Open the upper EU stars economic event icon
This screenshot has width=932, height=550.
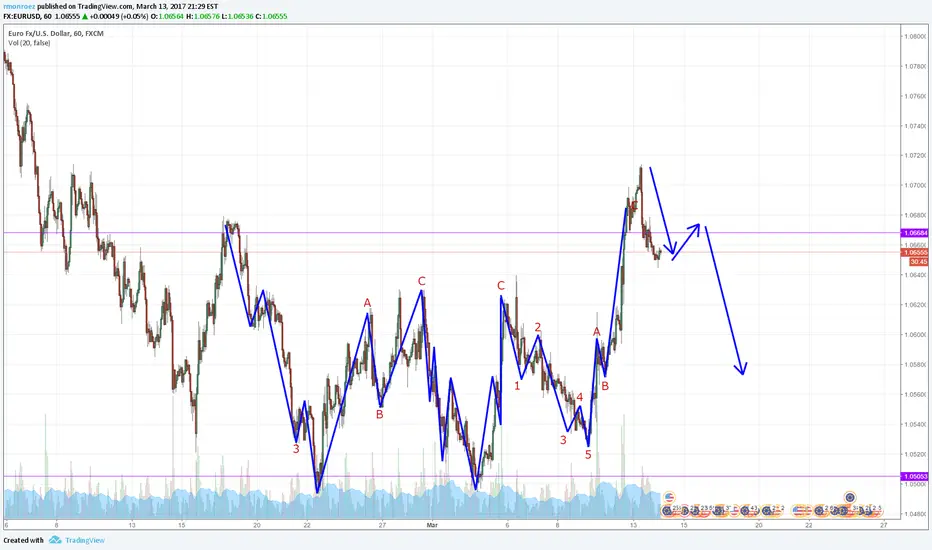(x=850, y=497)
